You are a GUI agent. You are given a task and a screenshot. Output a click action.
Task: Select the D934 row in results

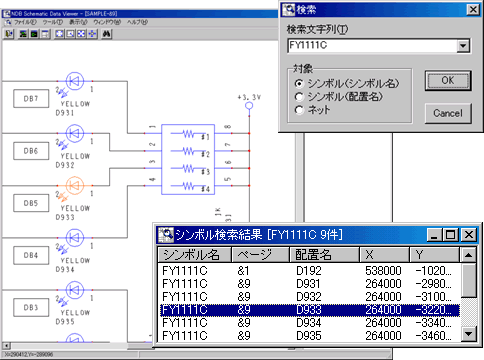pos(309,323)
